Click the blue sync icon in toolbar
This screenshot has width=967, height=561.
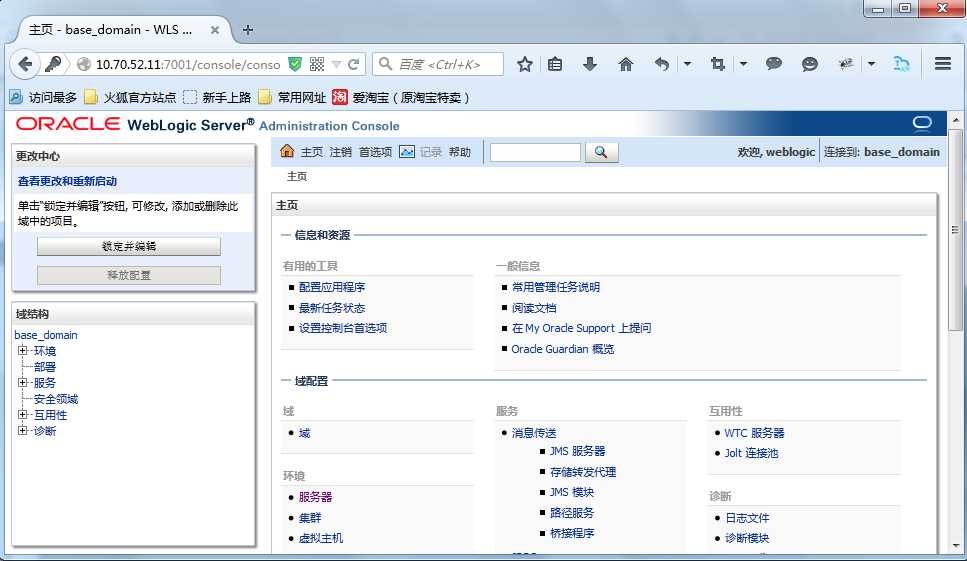902,64
